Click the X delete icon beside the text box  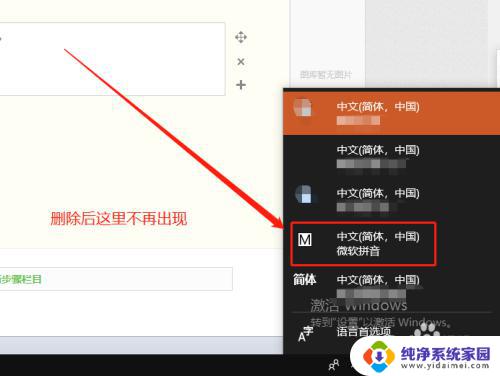click(241, 62)
